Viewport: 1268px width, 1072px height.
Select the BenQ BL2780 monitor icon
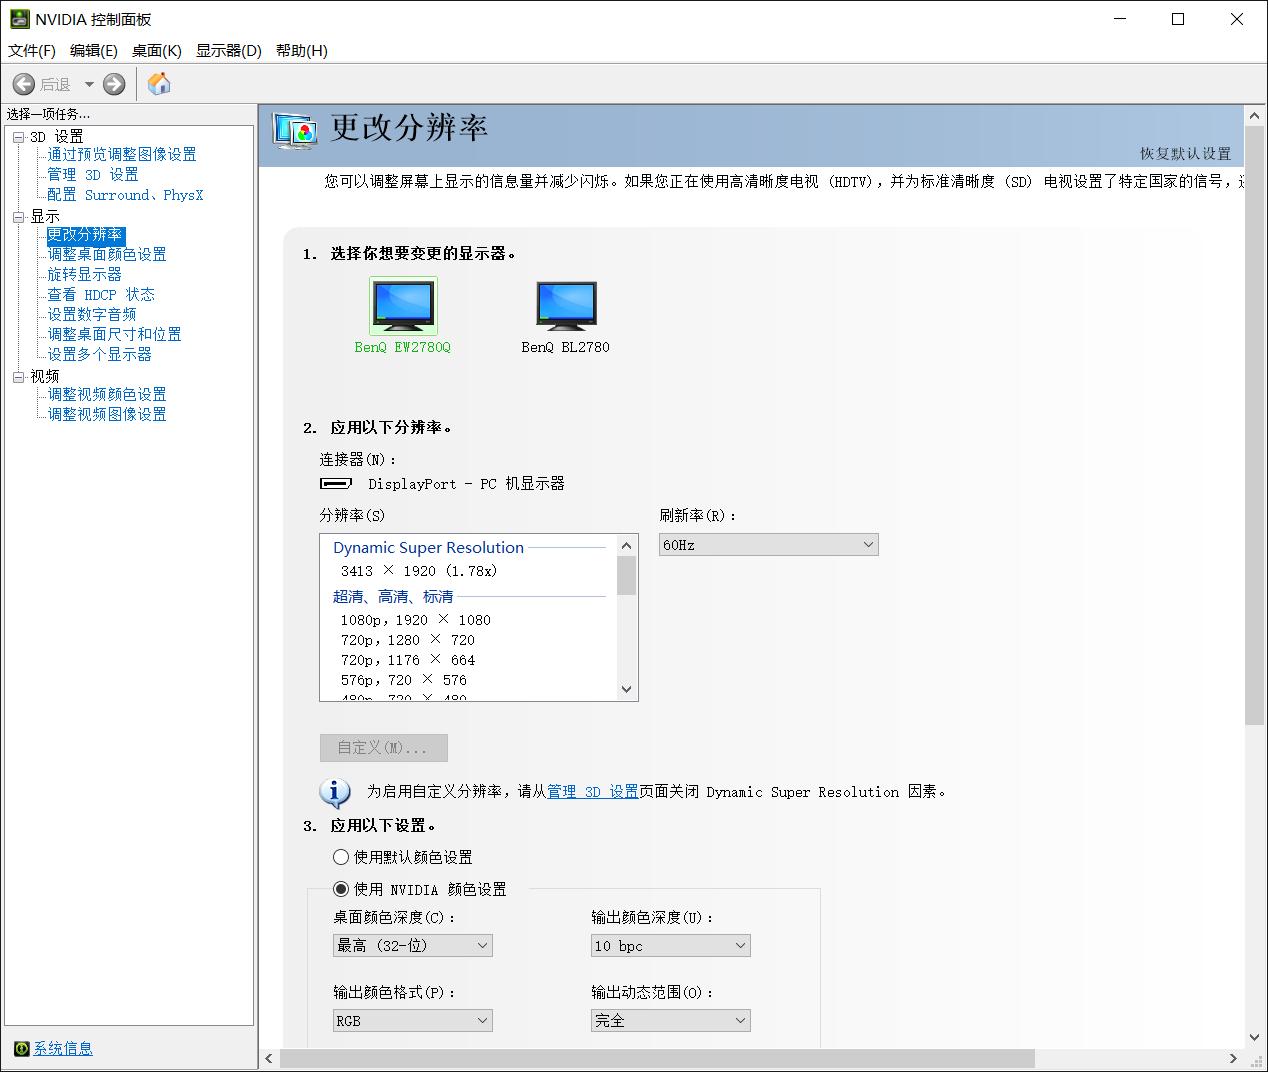pyautogui.click(x=566, y=305)
